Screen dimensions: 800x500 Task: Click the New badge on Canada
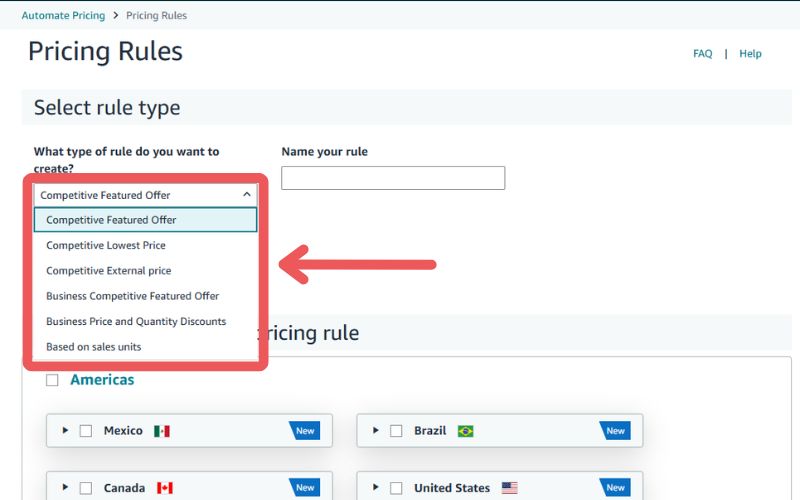point(305,488)
